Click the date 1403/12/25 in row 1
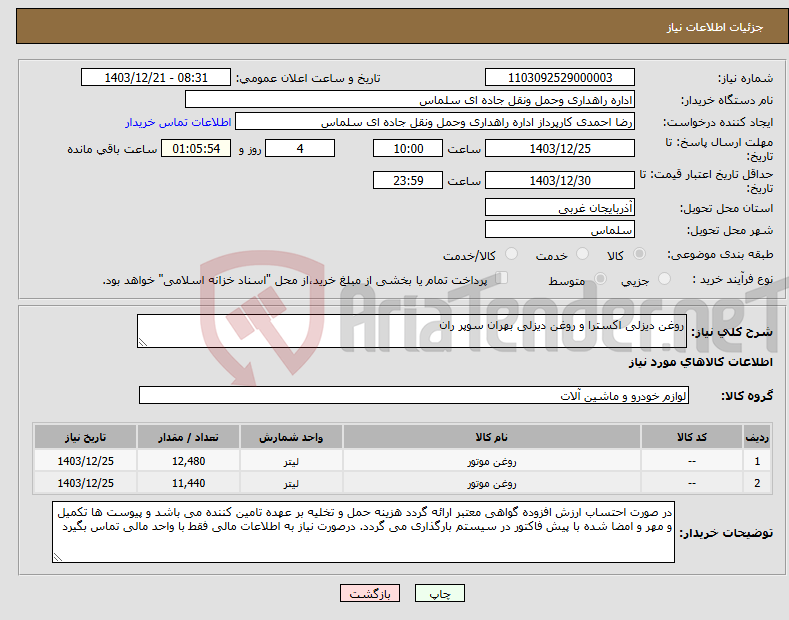 click(86, 461)
